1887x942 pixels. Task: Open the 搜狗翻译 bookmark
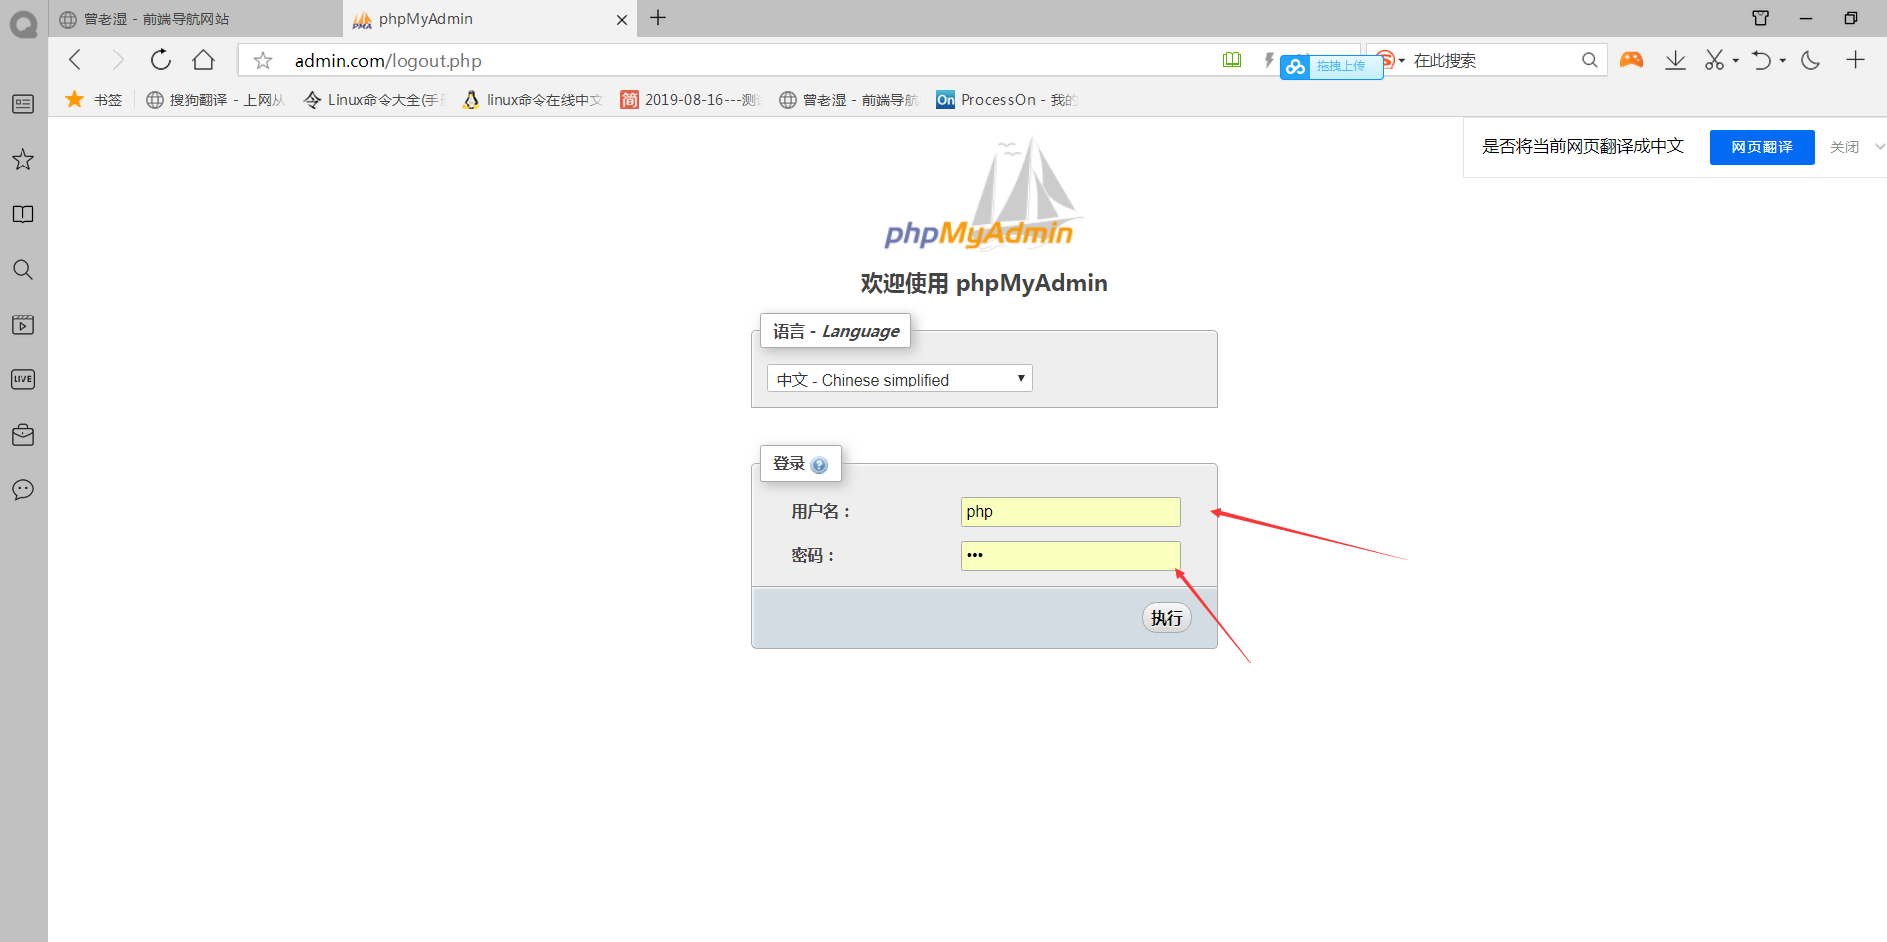[215, 99]
